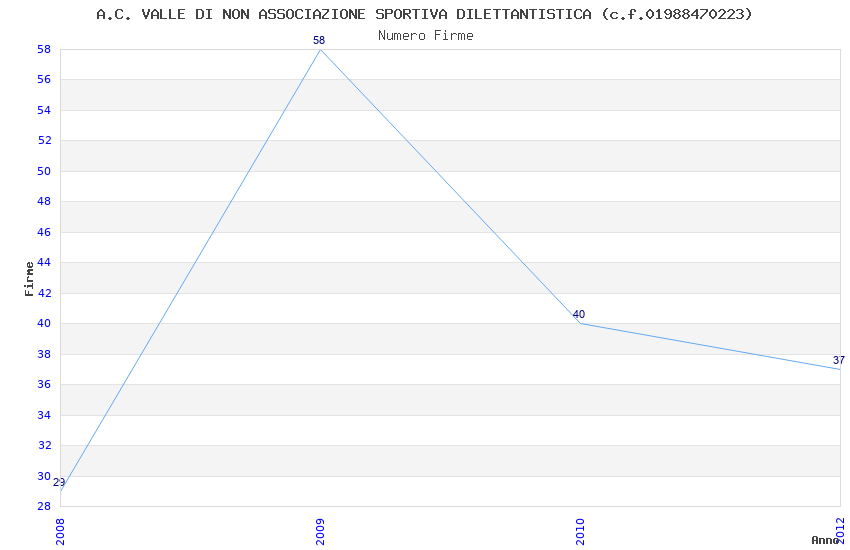Click the data label 58 at the peak
The width and height of the screenshot is (850, 550).
319,40
